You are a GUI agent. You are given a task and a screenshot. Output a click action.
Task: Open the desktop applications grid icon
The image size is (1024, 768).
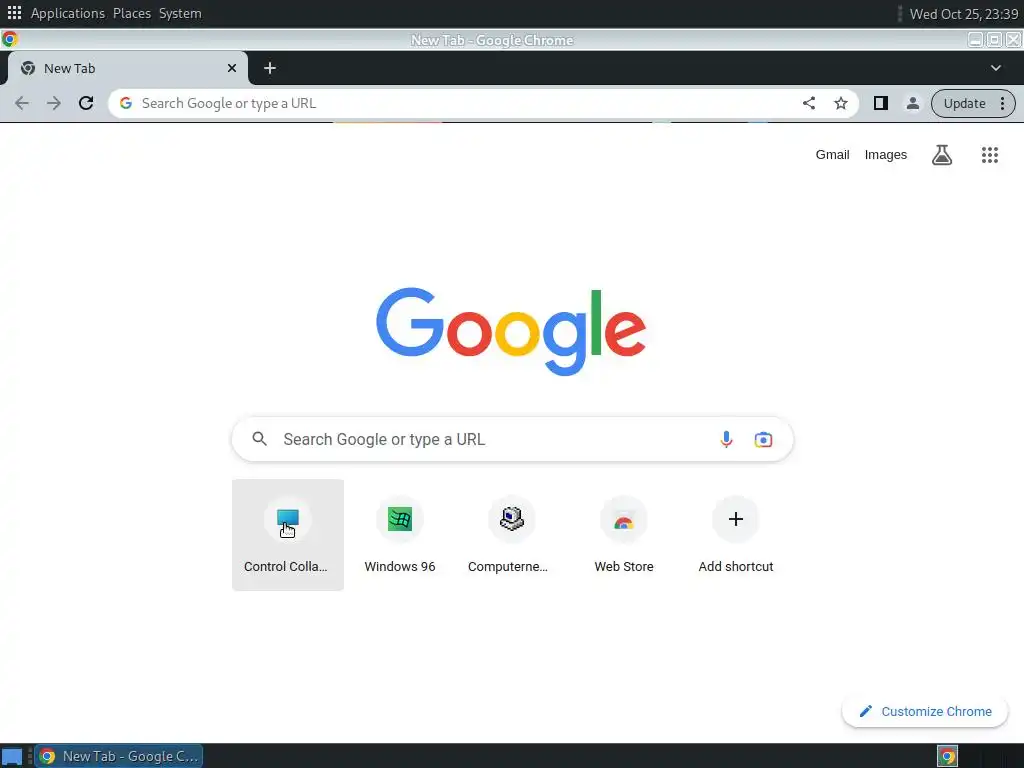[x=14, y=13]
